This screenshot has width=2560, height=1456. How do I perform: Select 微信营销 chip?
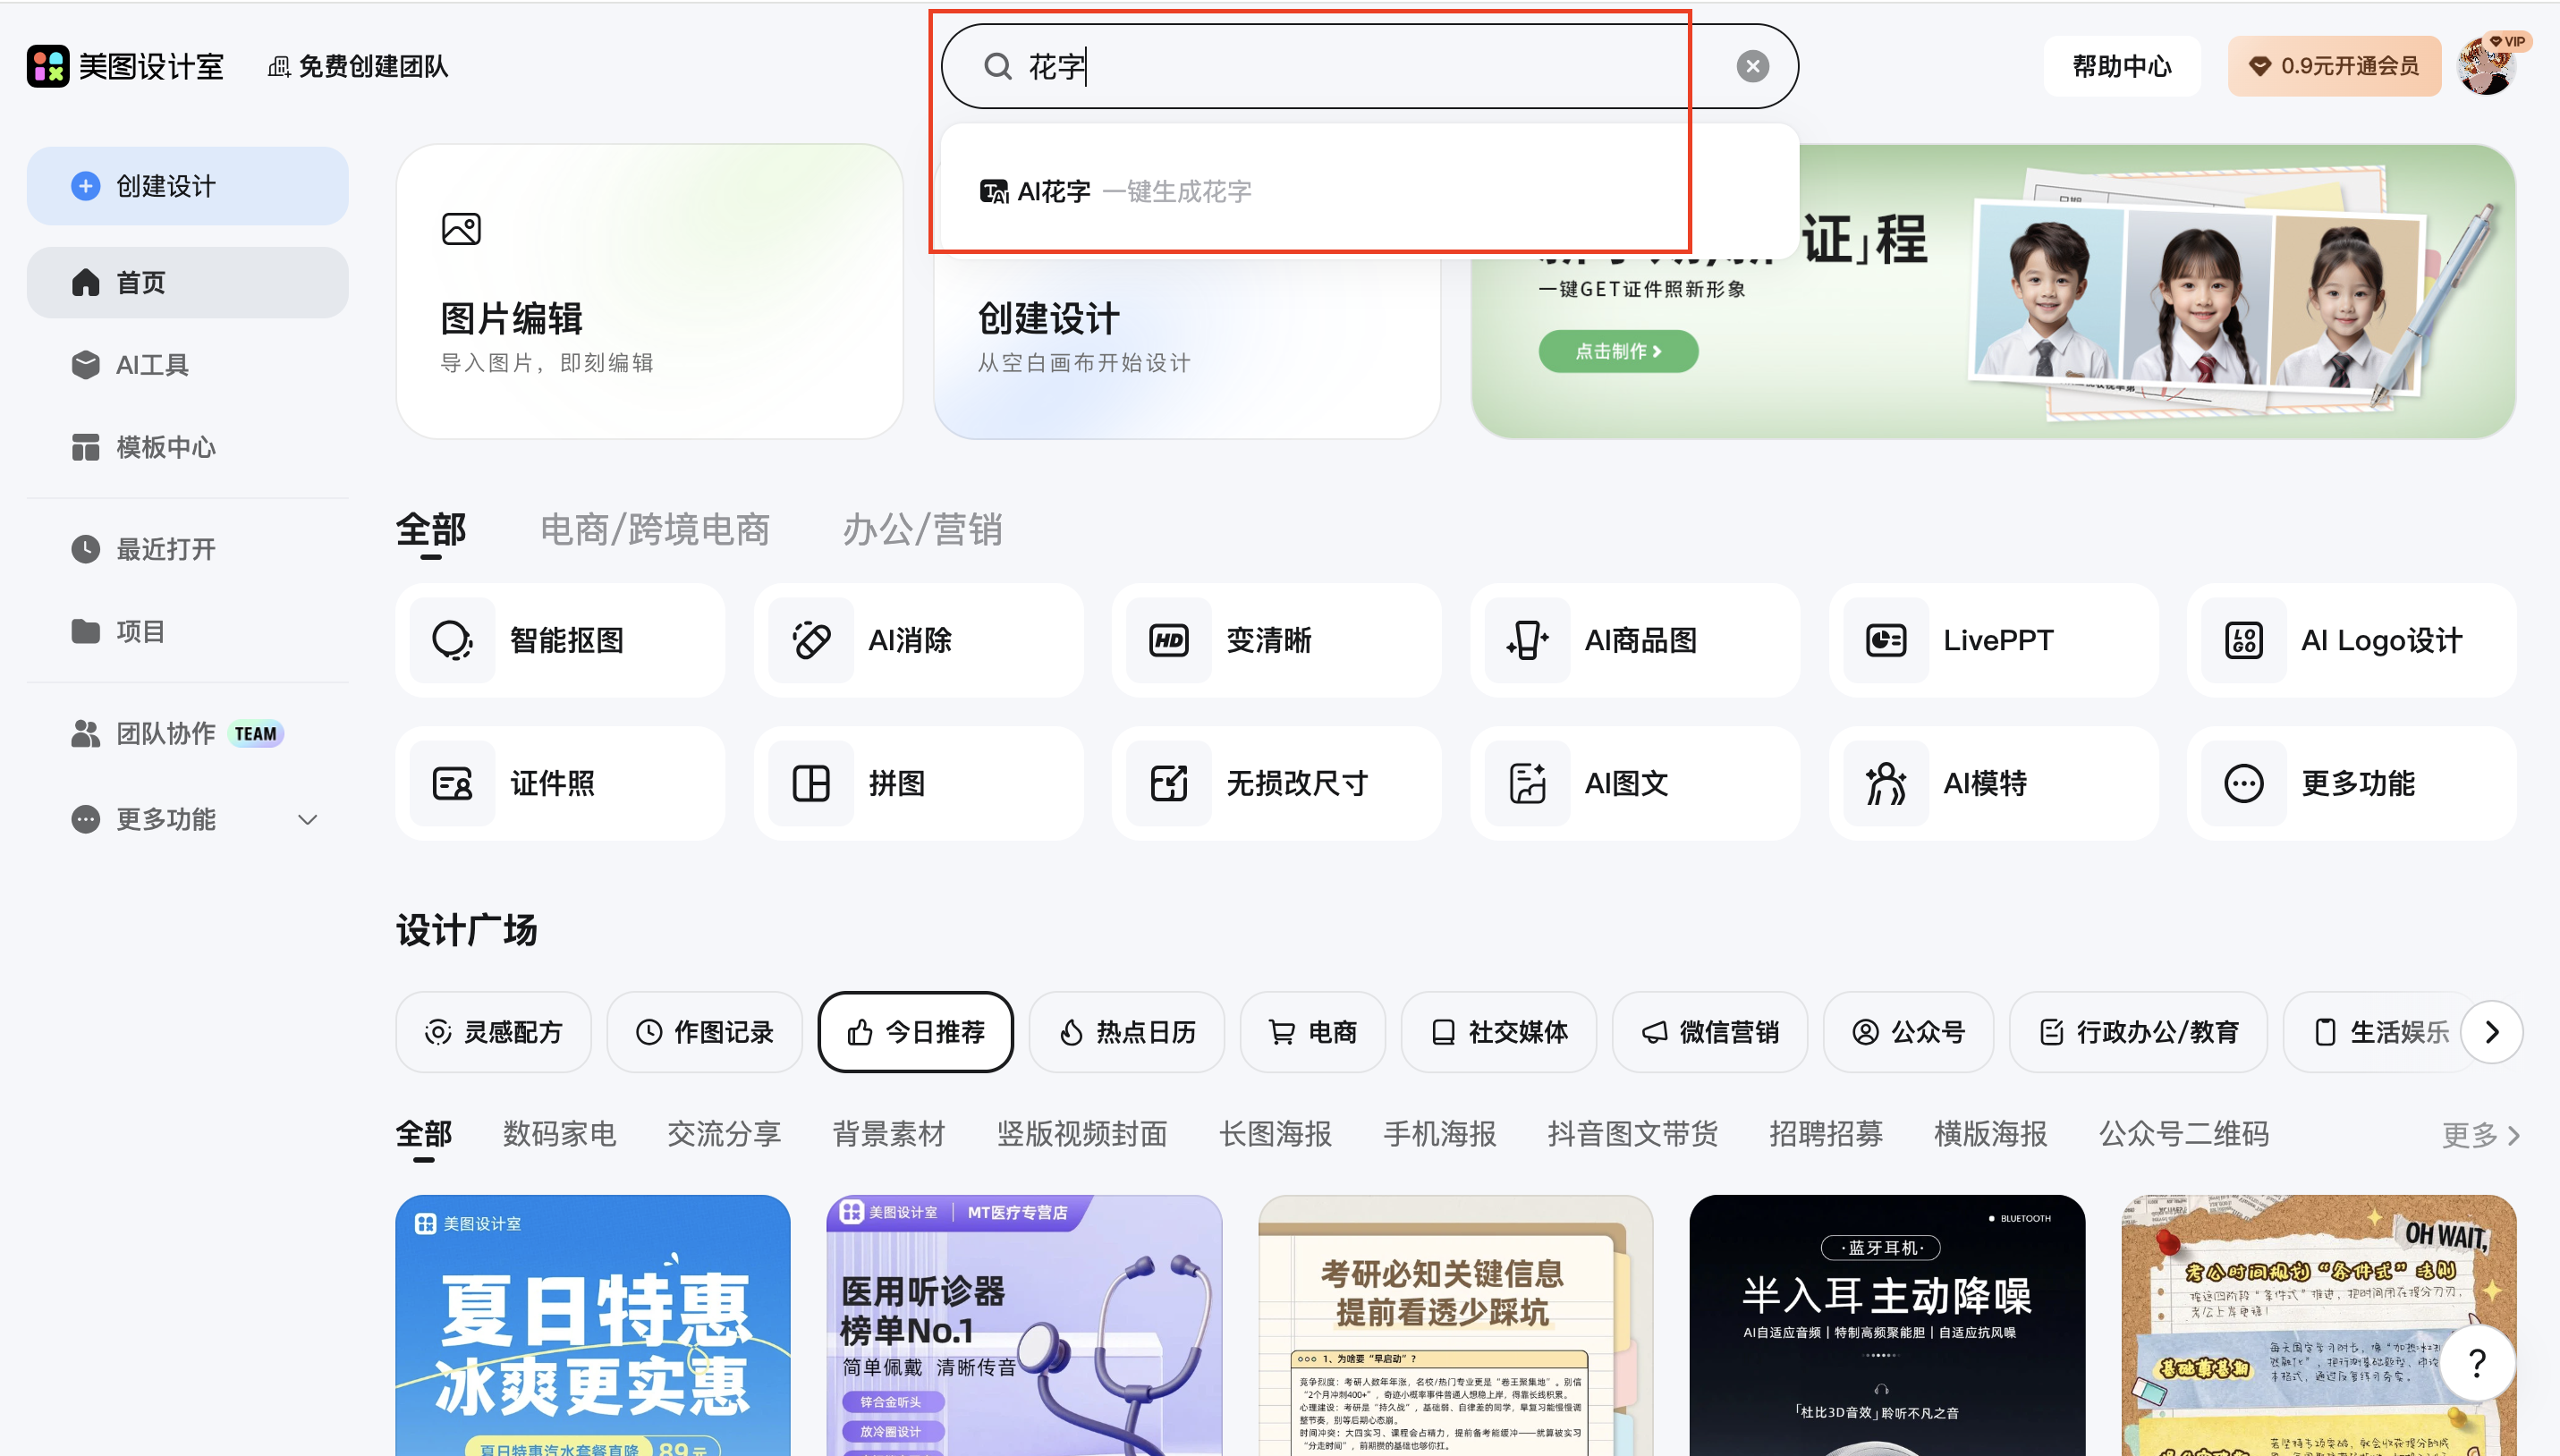1710,1032
